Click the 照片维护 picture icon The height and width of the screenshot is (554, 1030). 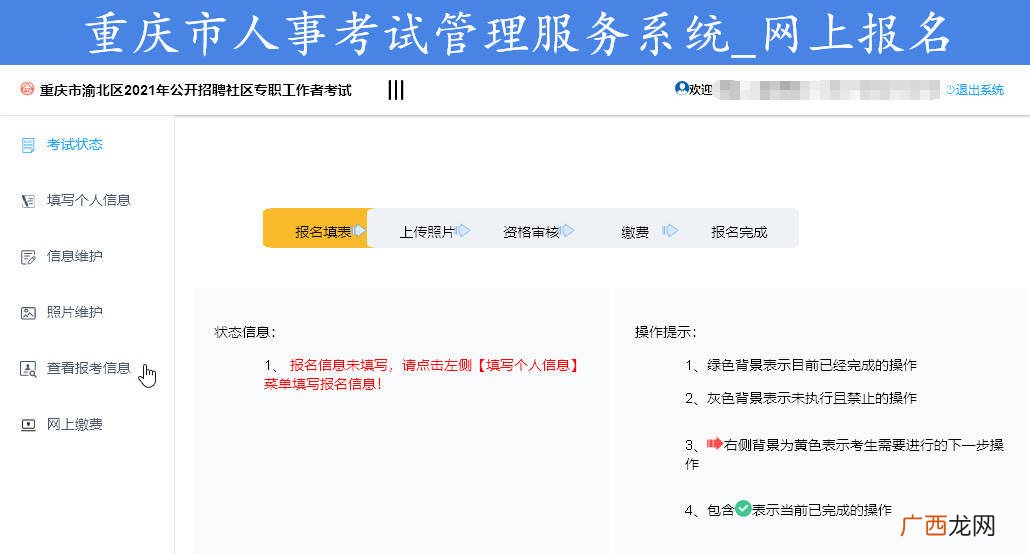point(28,313)
